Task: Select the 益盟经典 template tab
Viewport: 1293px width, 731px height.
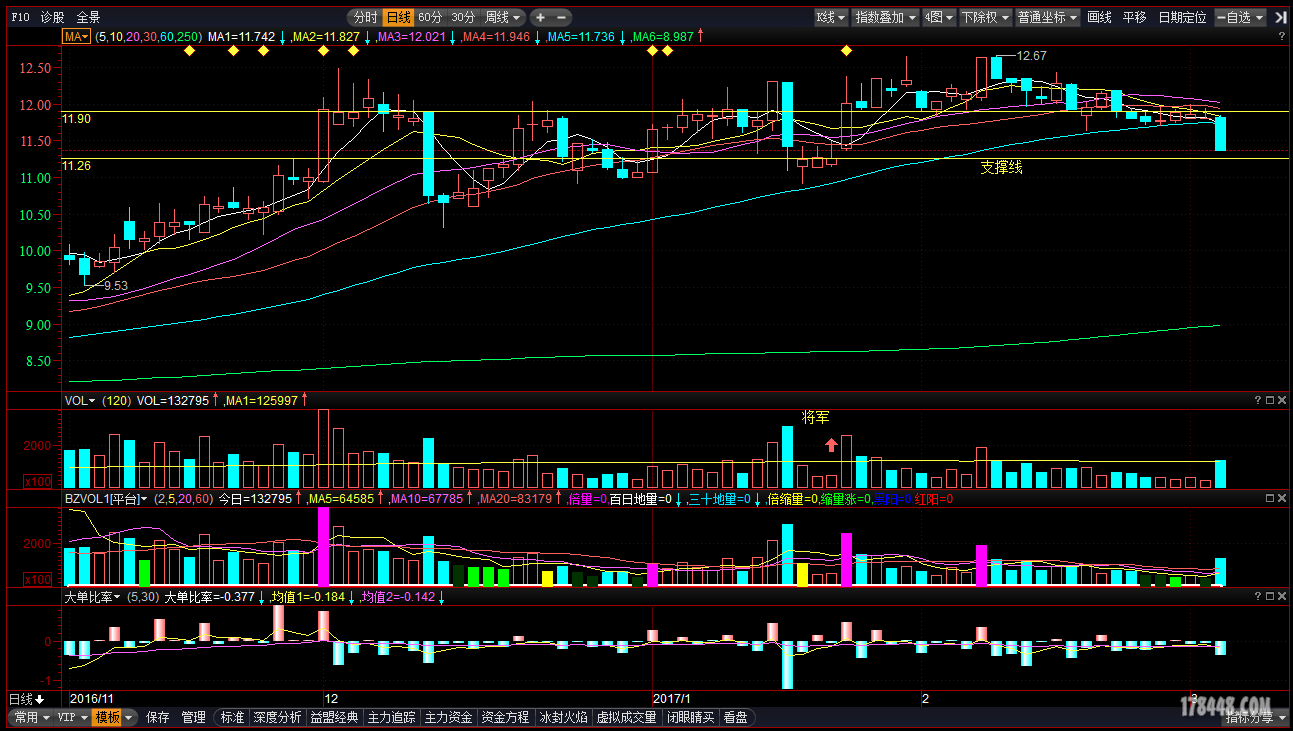Action: 334,717
